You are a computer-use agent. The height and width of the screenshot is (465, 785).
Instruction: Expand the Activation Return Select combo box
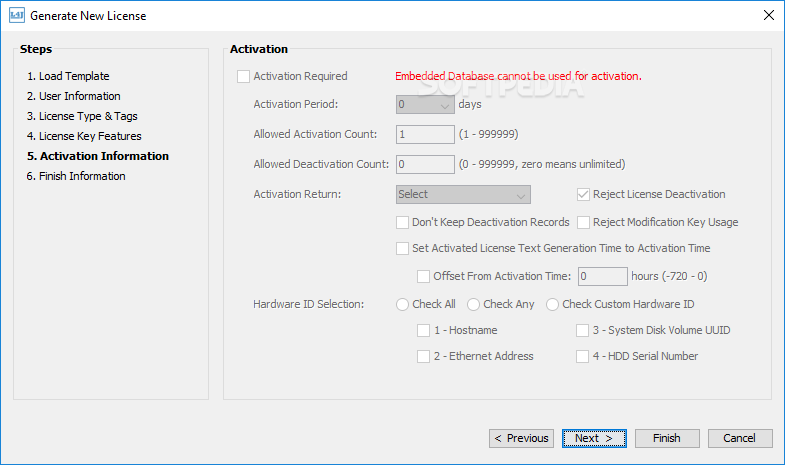pyautogui.click(x=463, y=195)
